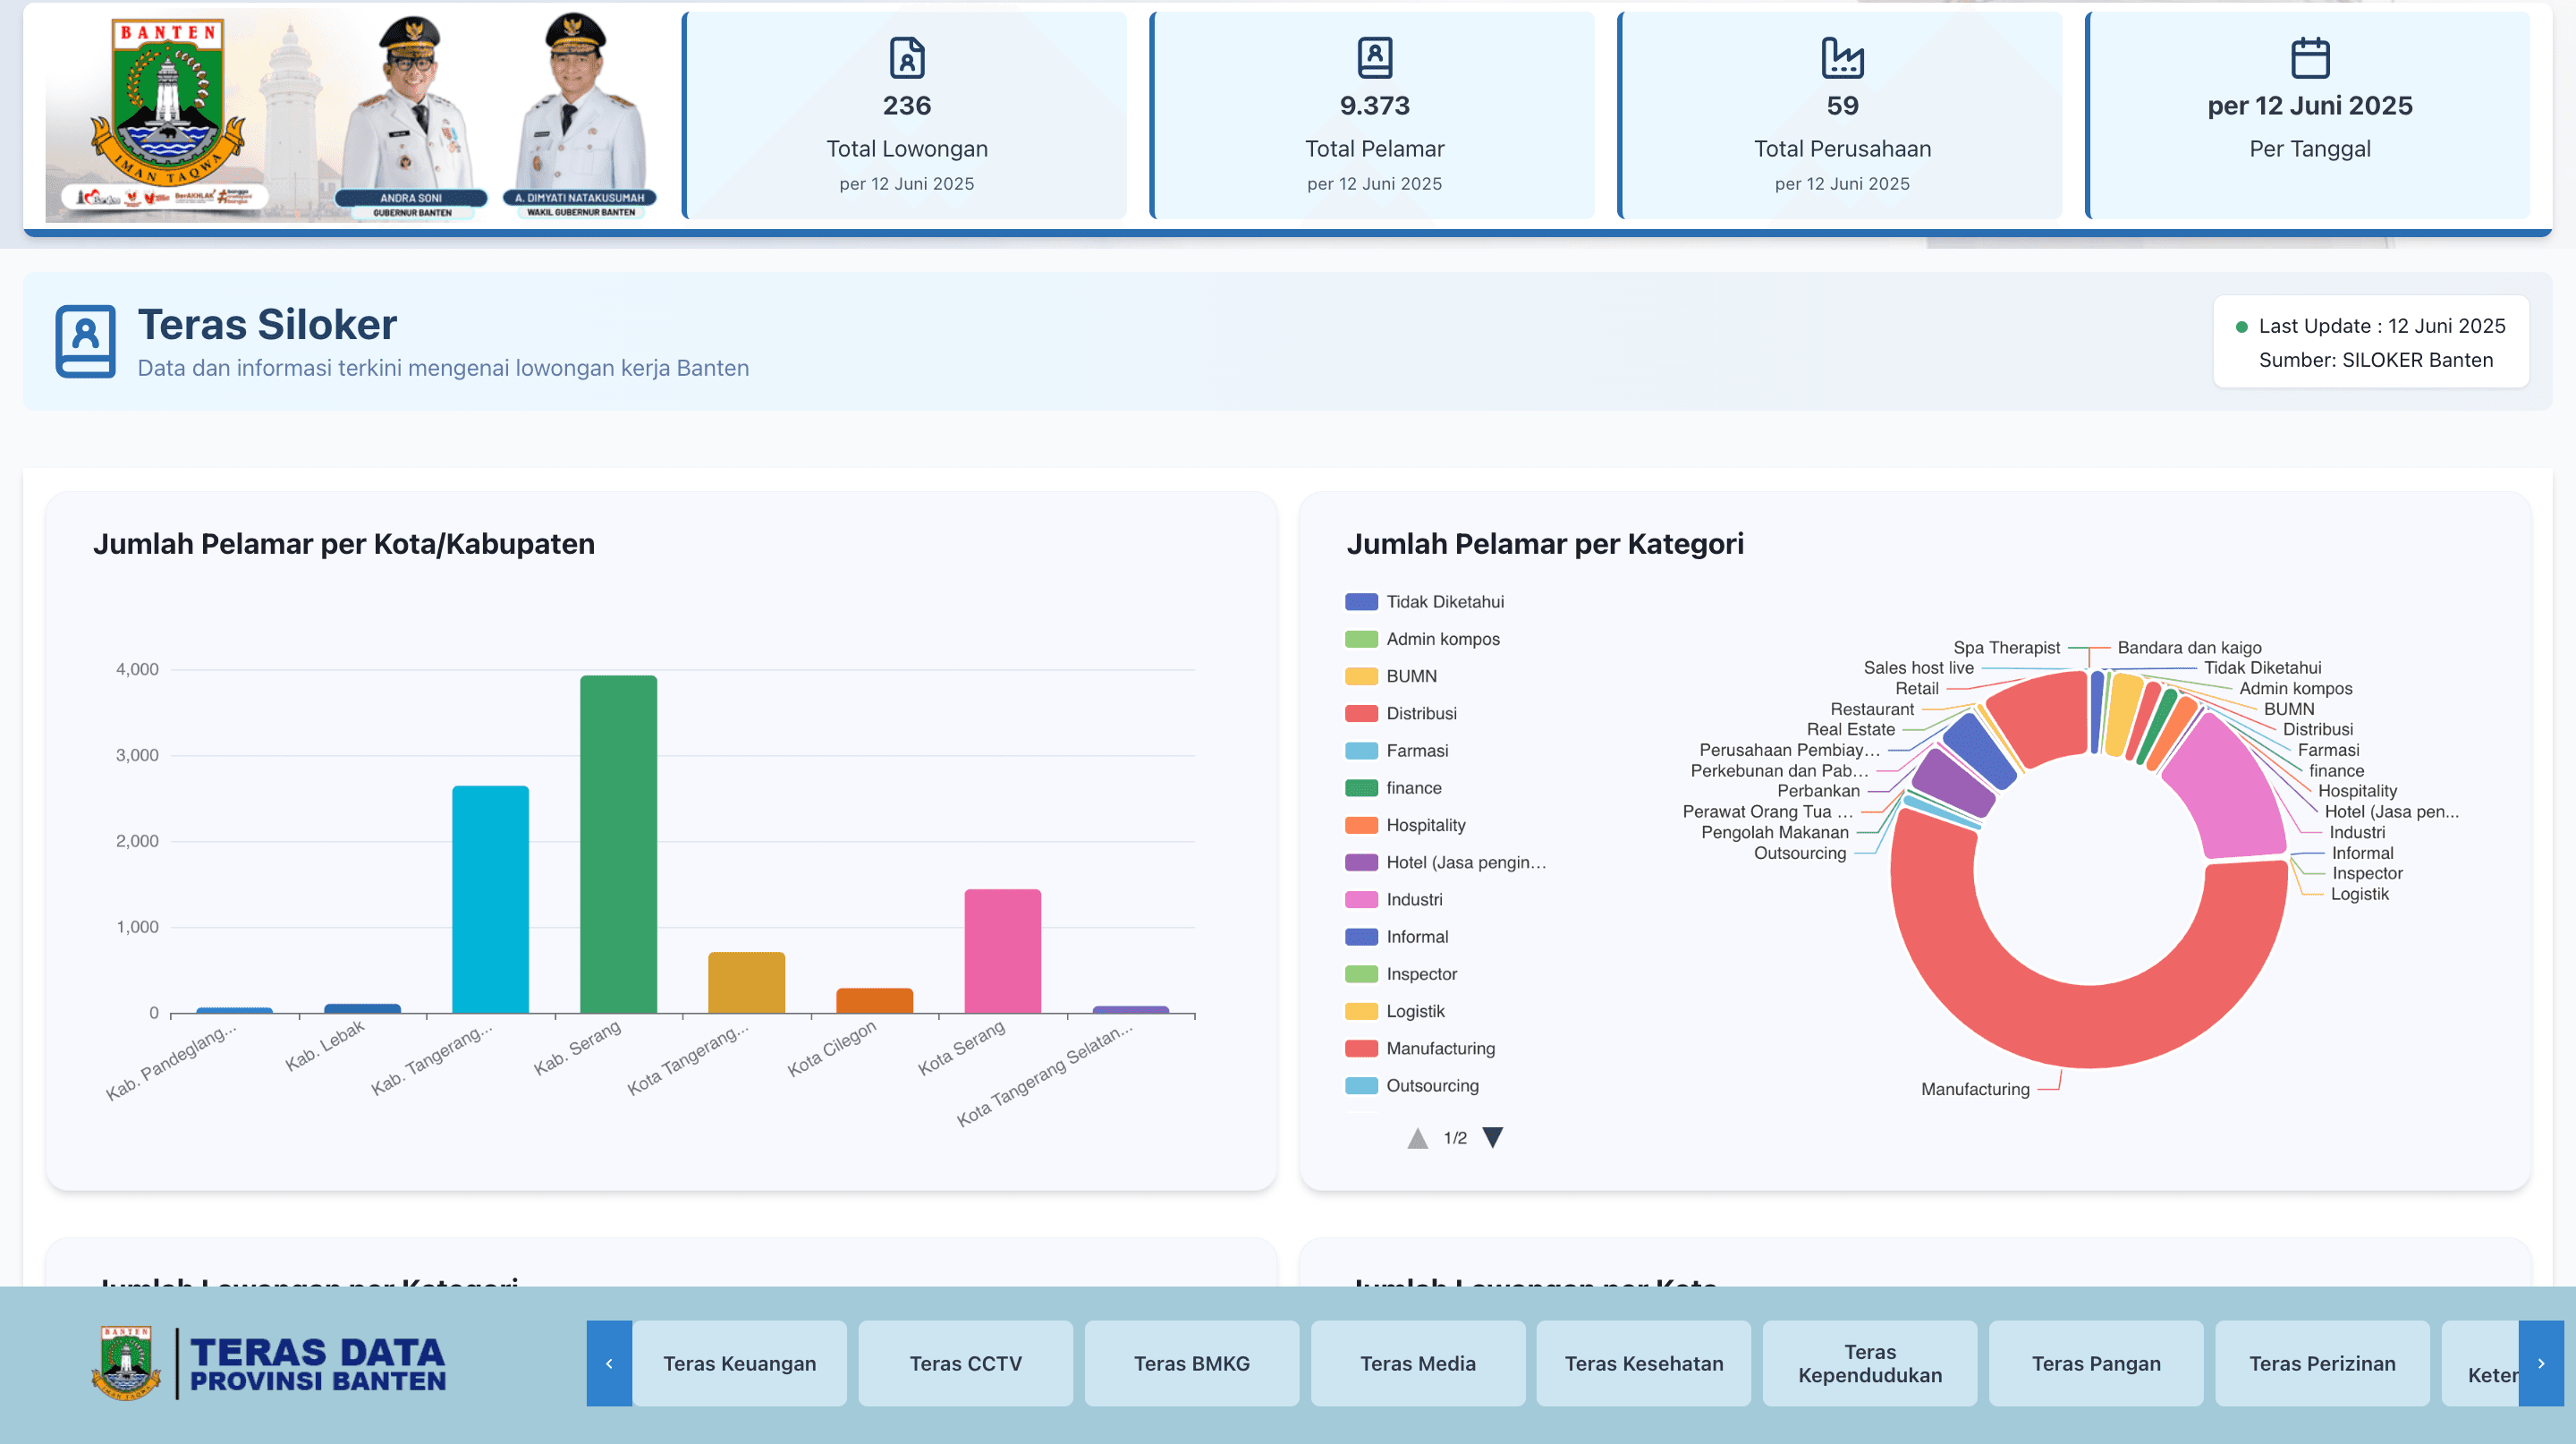Click the Total Pelamar ID book icon

coord(1374,58)
